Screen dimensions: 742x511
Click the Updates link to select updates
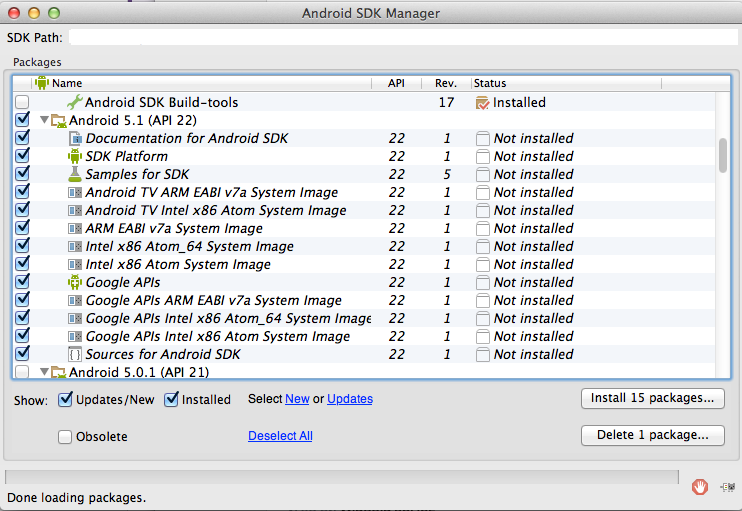pos(350,399)
